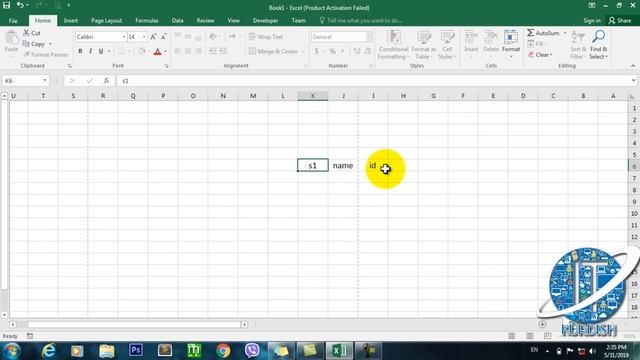640x360 pixels.
Task: Click the Format cells icon
Action: click(511, 38)
